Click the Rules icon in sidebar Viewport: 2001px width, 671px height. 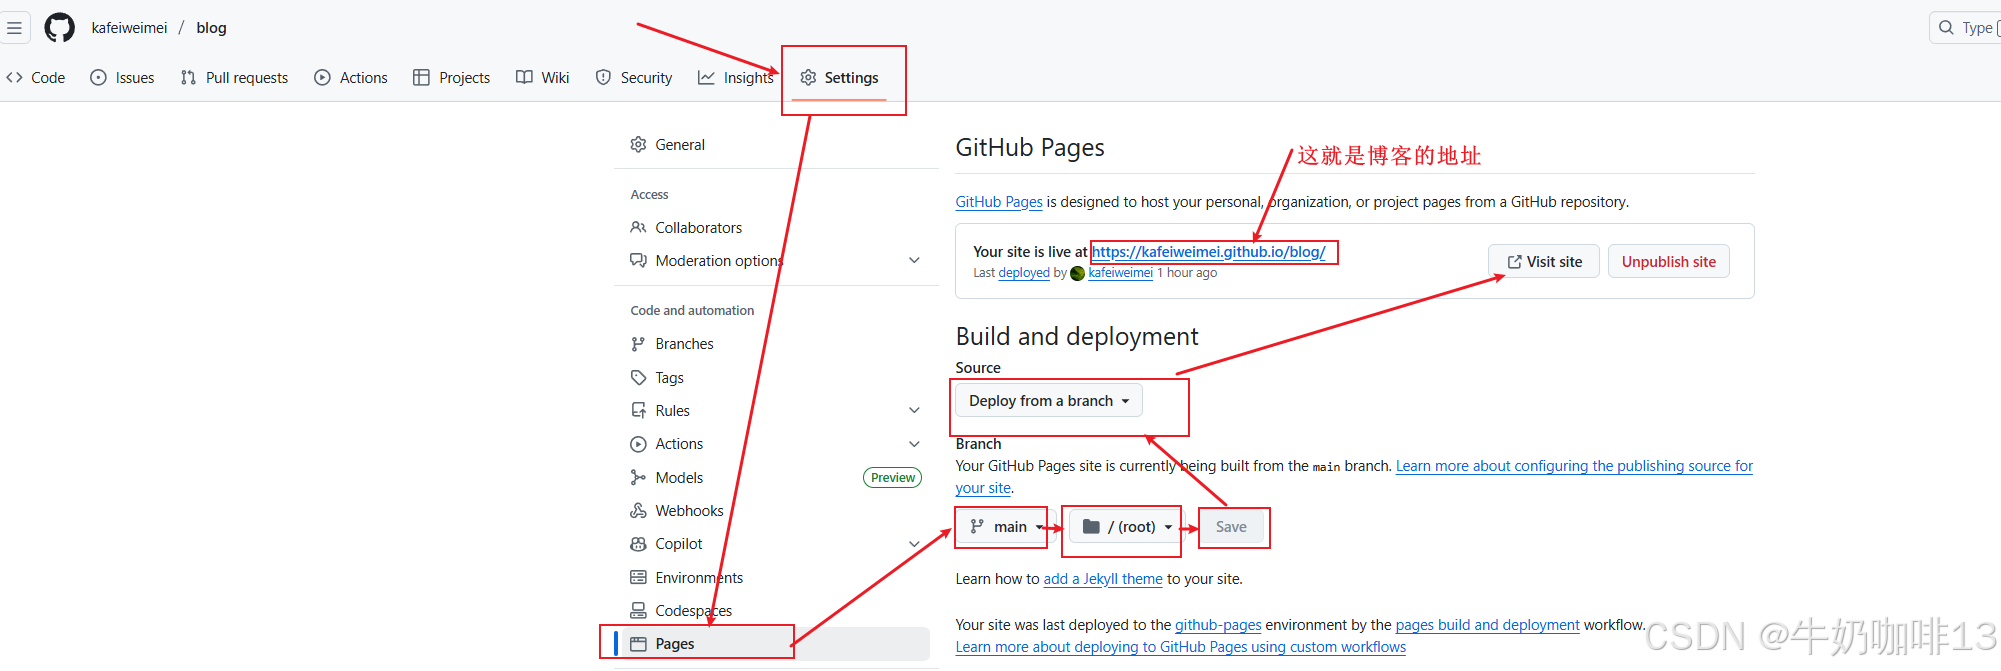tap(638, 411)
